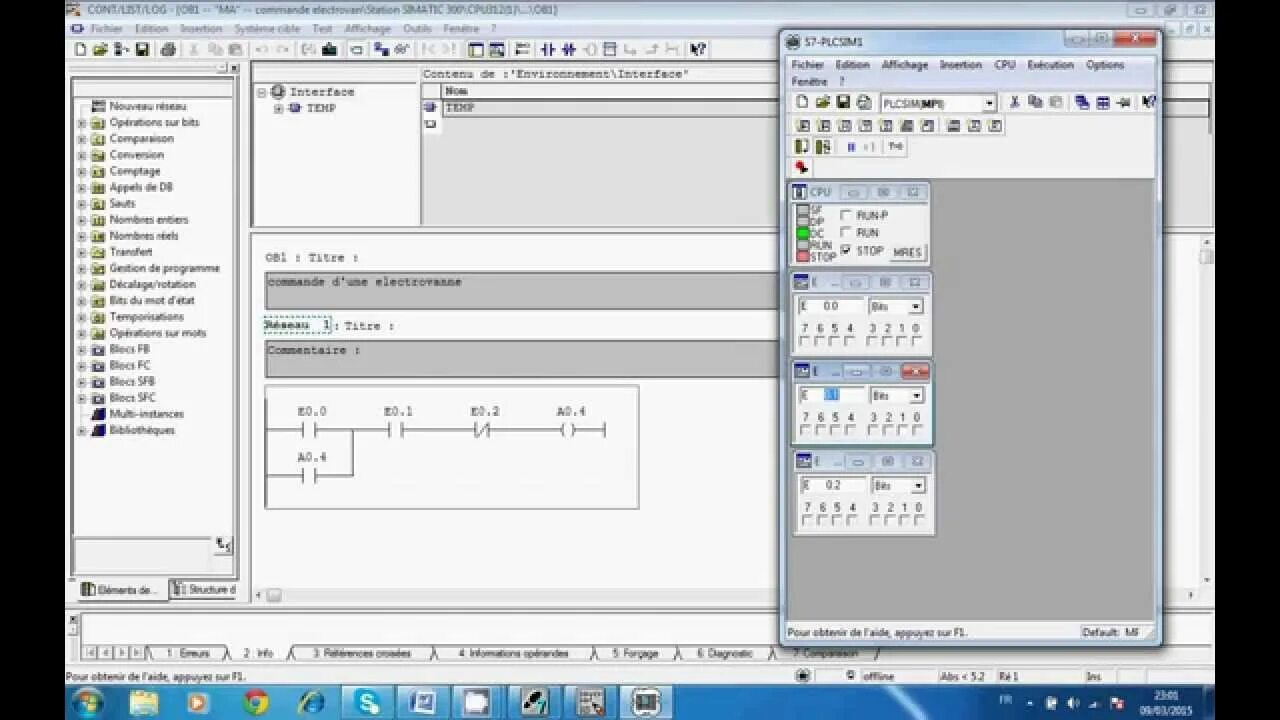This screenshot has width=1280, height=720.
Task: Toggle bit 1 of input E 0.0
Action: click(902, 341)
